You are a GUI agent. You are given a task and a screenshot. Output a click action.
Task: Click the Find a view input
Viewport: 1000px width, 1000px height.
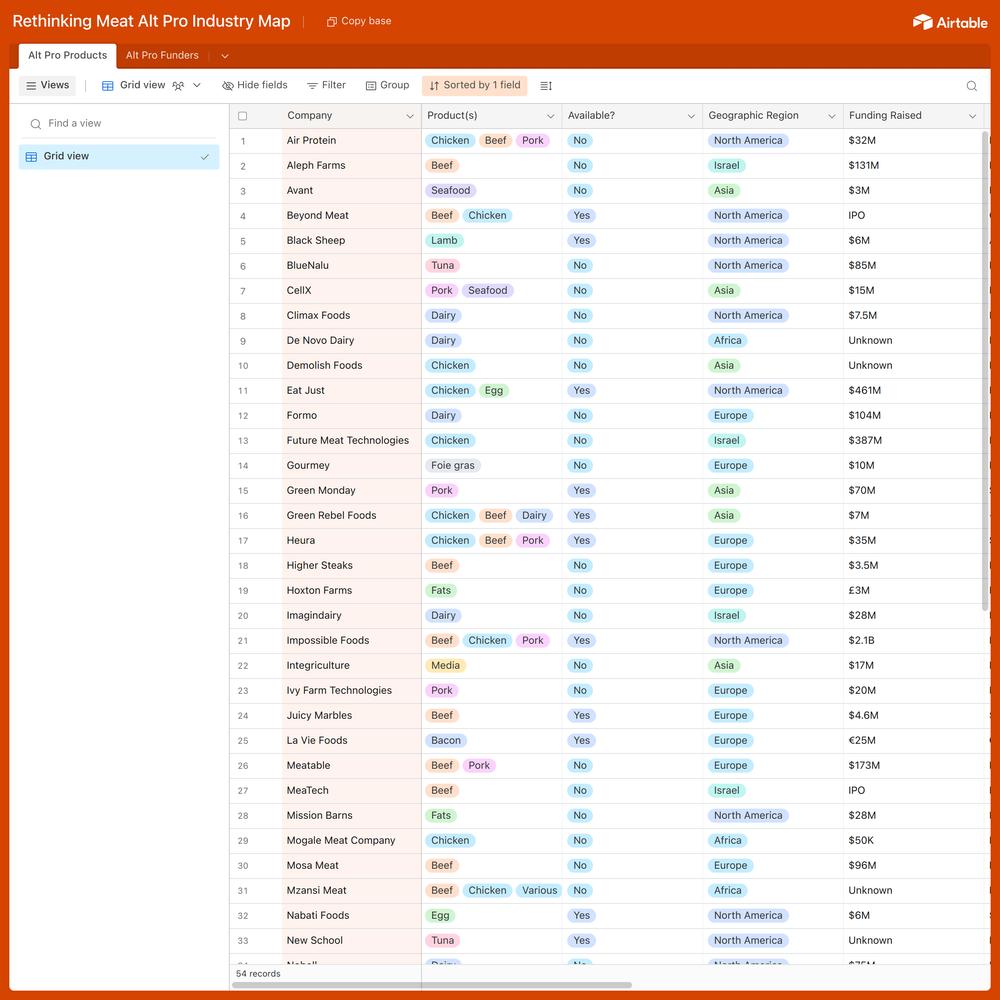pyautogui.click(x=119, y=124)
